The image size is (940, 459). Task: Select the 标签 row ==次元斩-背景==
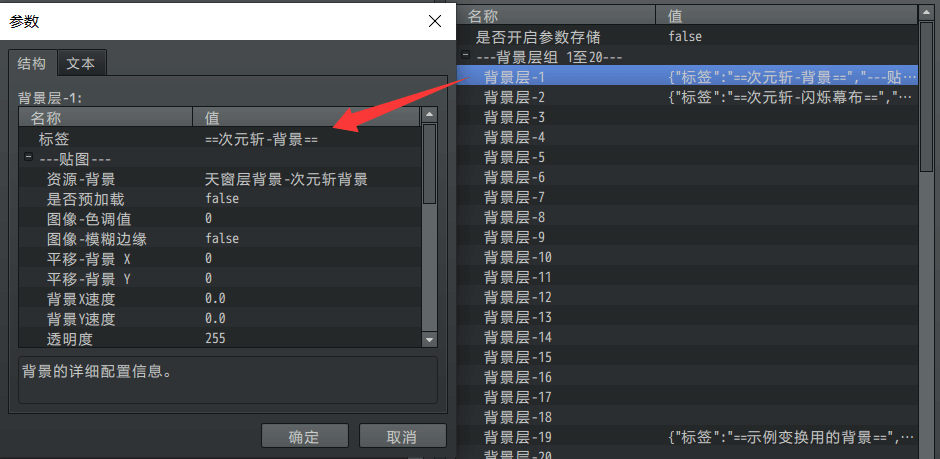[220, 140]
